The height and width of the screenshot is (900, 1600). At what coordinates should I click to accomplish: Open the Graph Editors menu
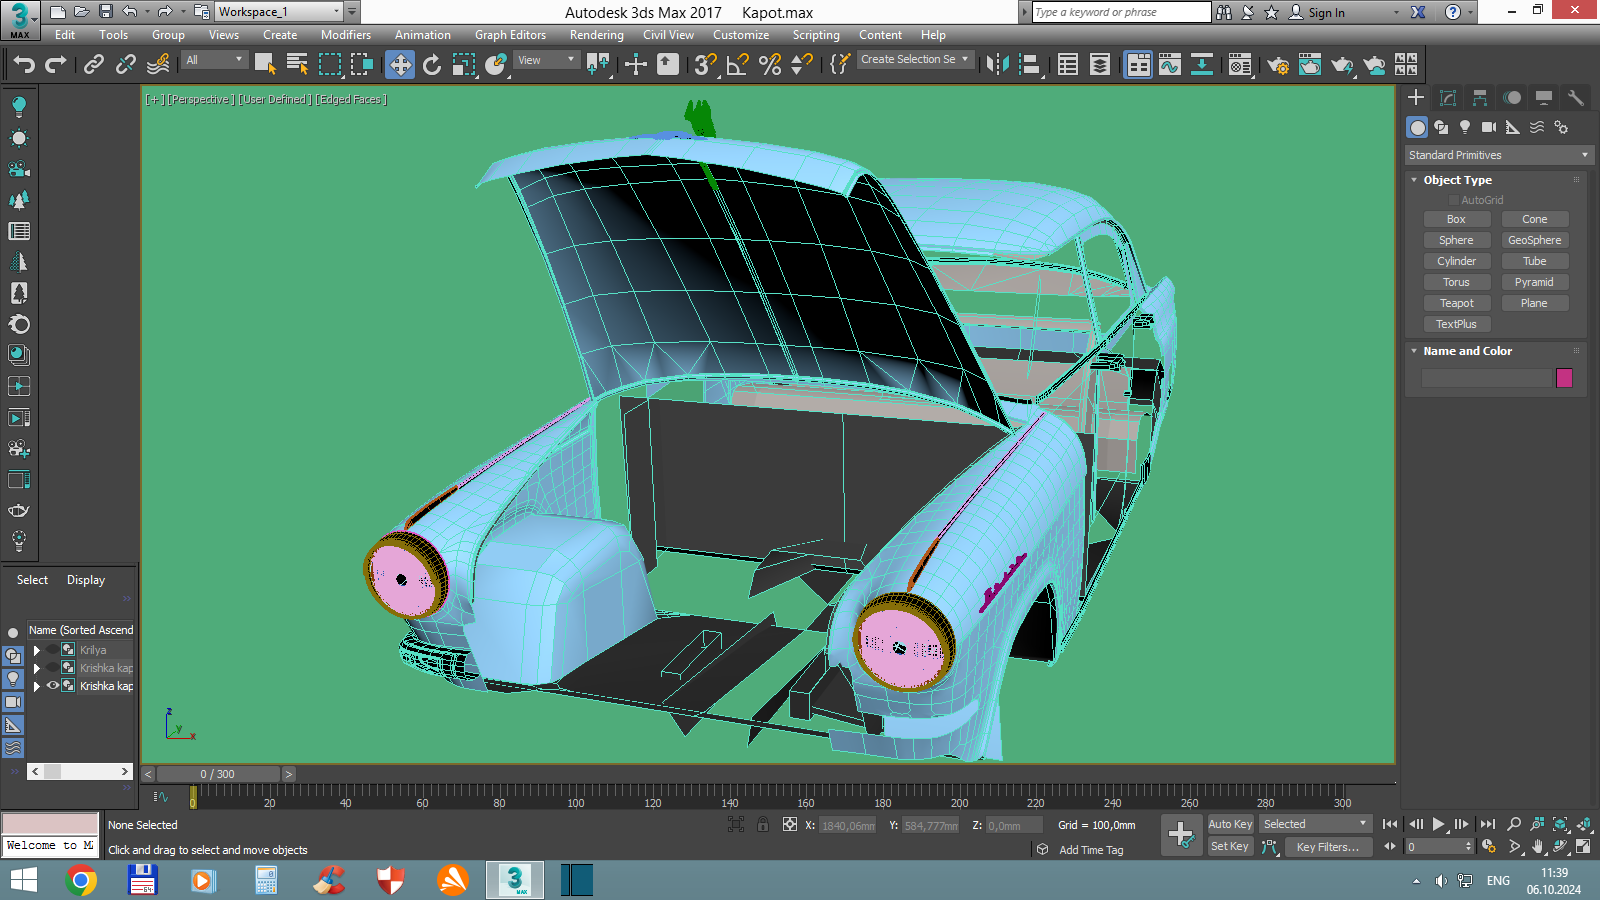point(510,35)
